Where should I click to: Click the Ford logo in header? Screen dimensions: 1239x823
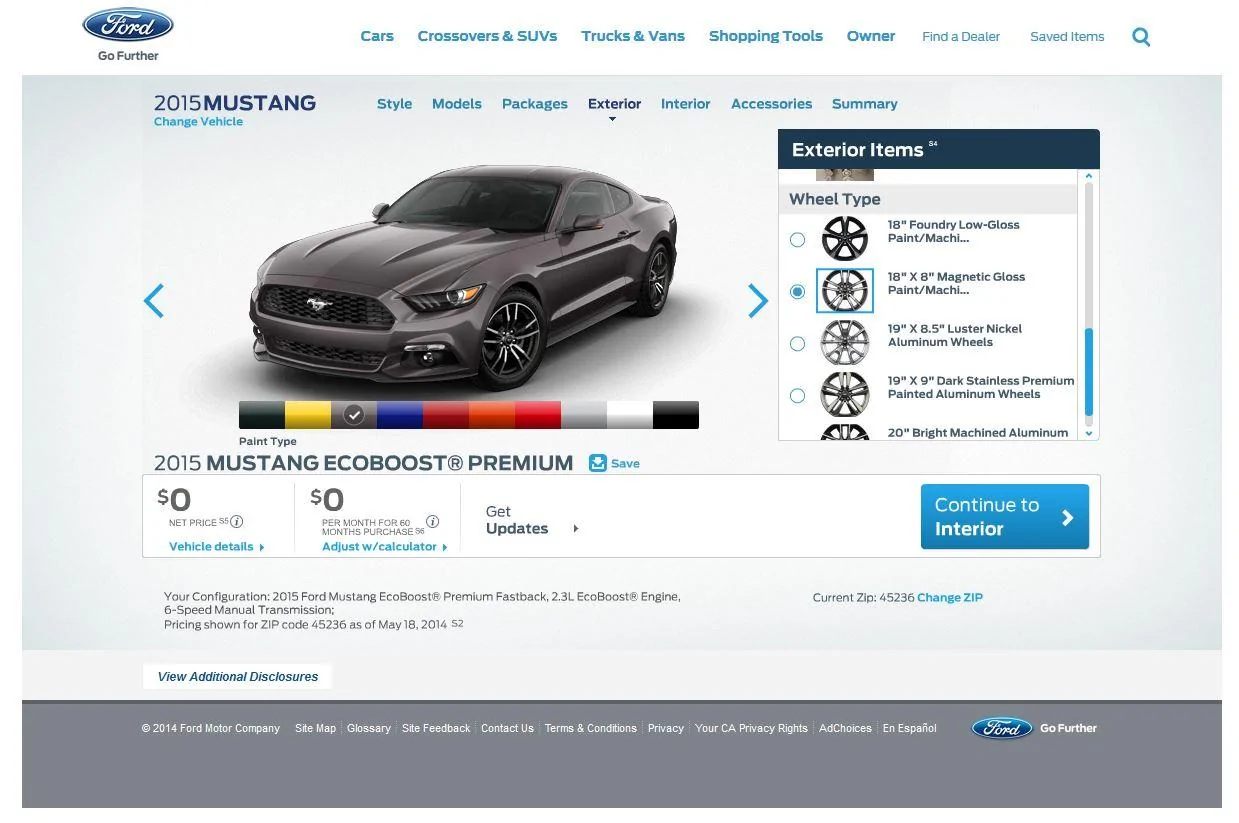pos(128,25)
